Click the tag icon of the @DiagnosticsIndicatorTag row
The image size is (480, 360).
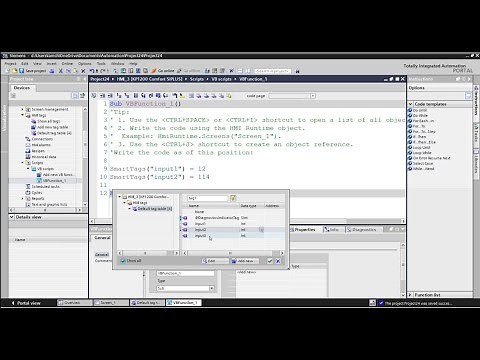click(185, 218)
